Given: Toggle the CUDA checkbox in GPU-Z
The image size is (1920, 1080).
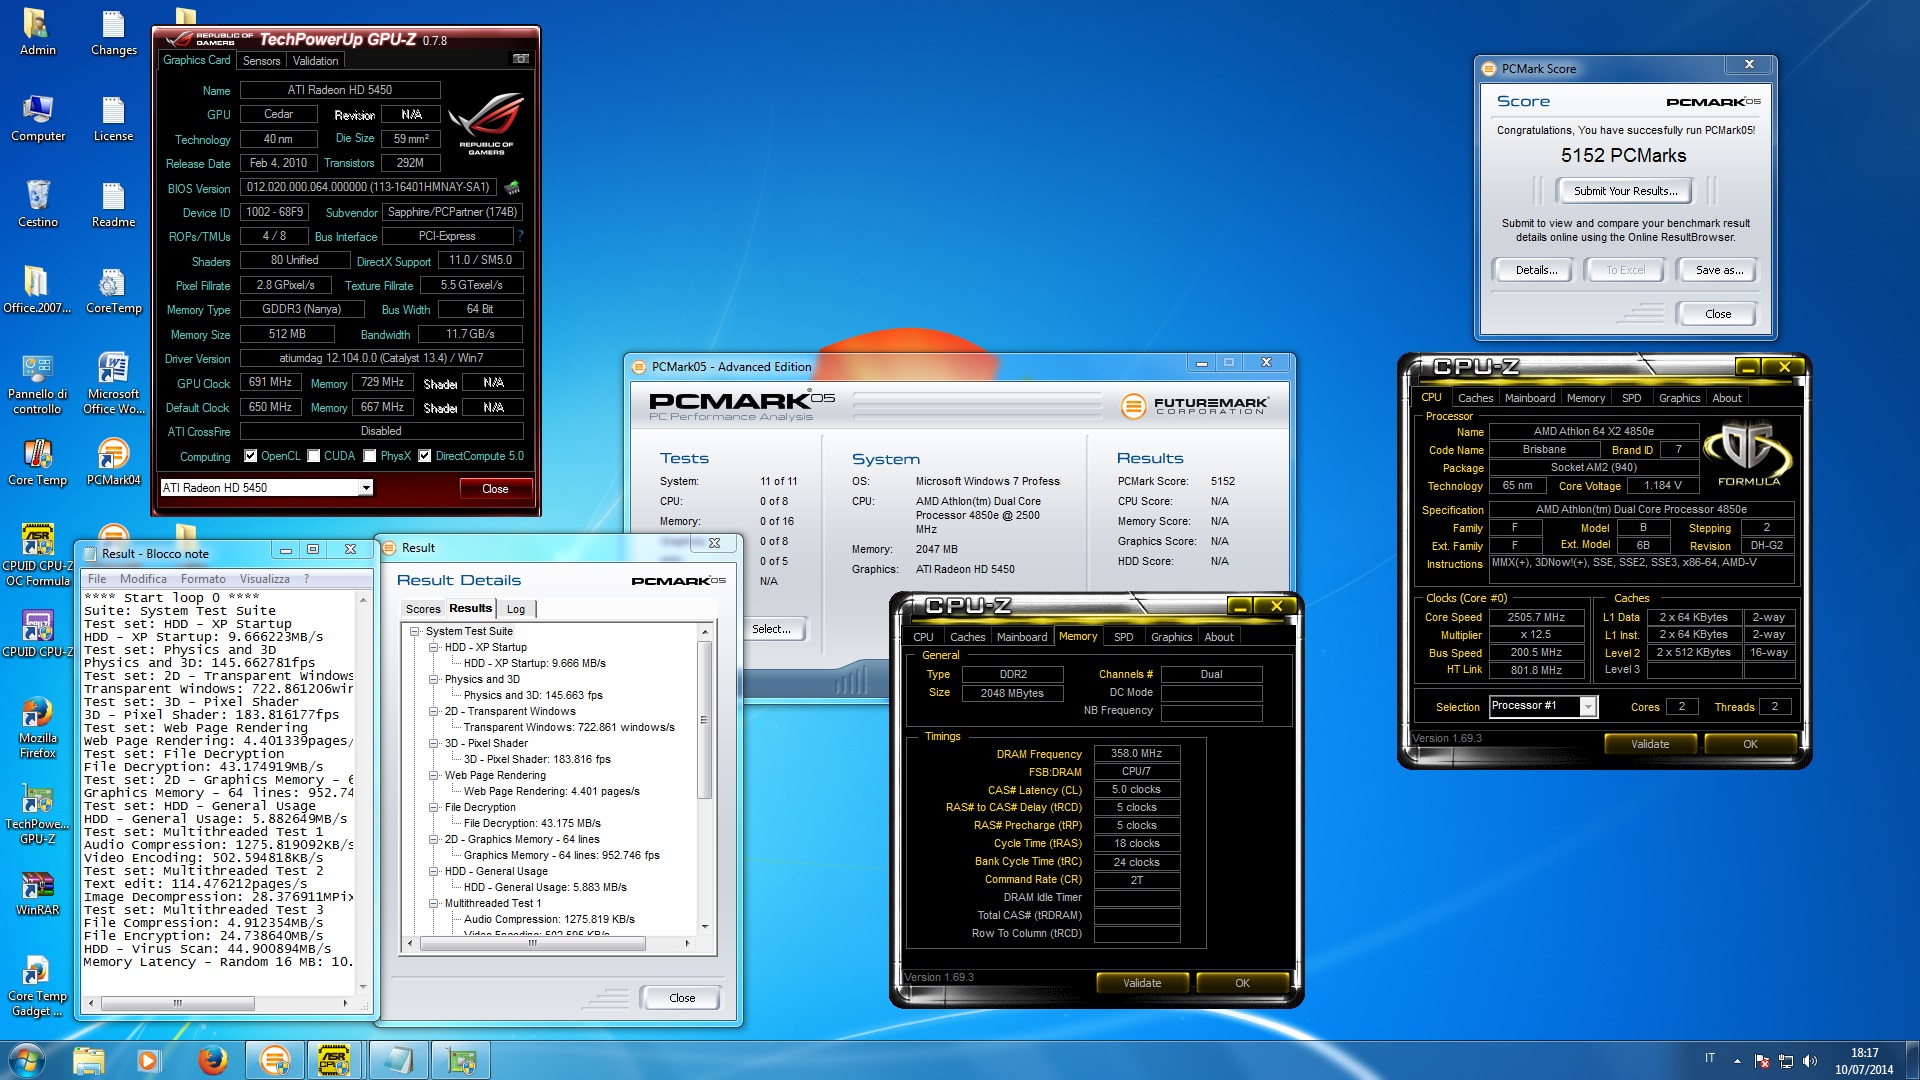Looking at the screenshot, I should click(314, 456).
